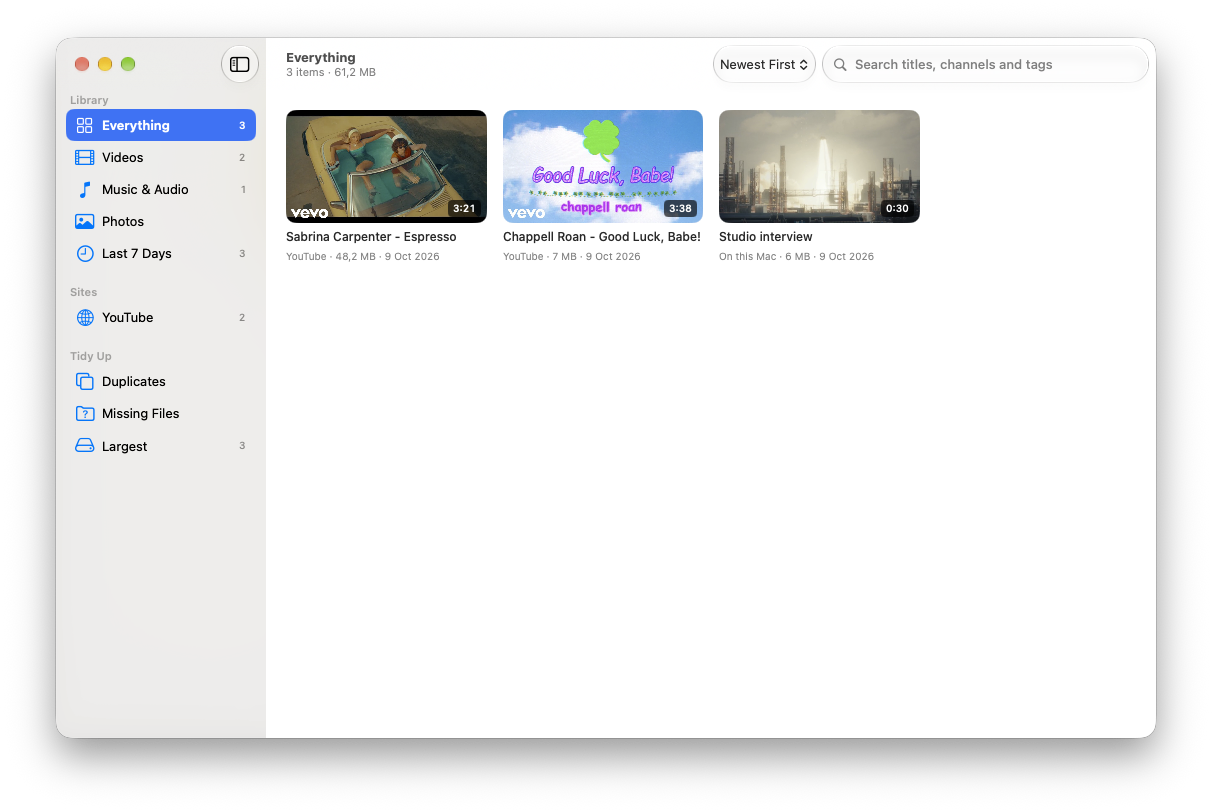Click the 3:21 duration badge

tap(464, 209)
